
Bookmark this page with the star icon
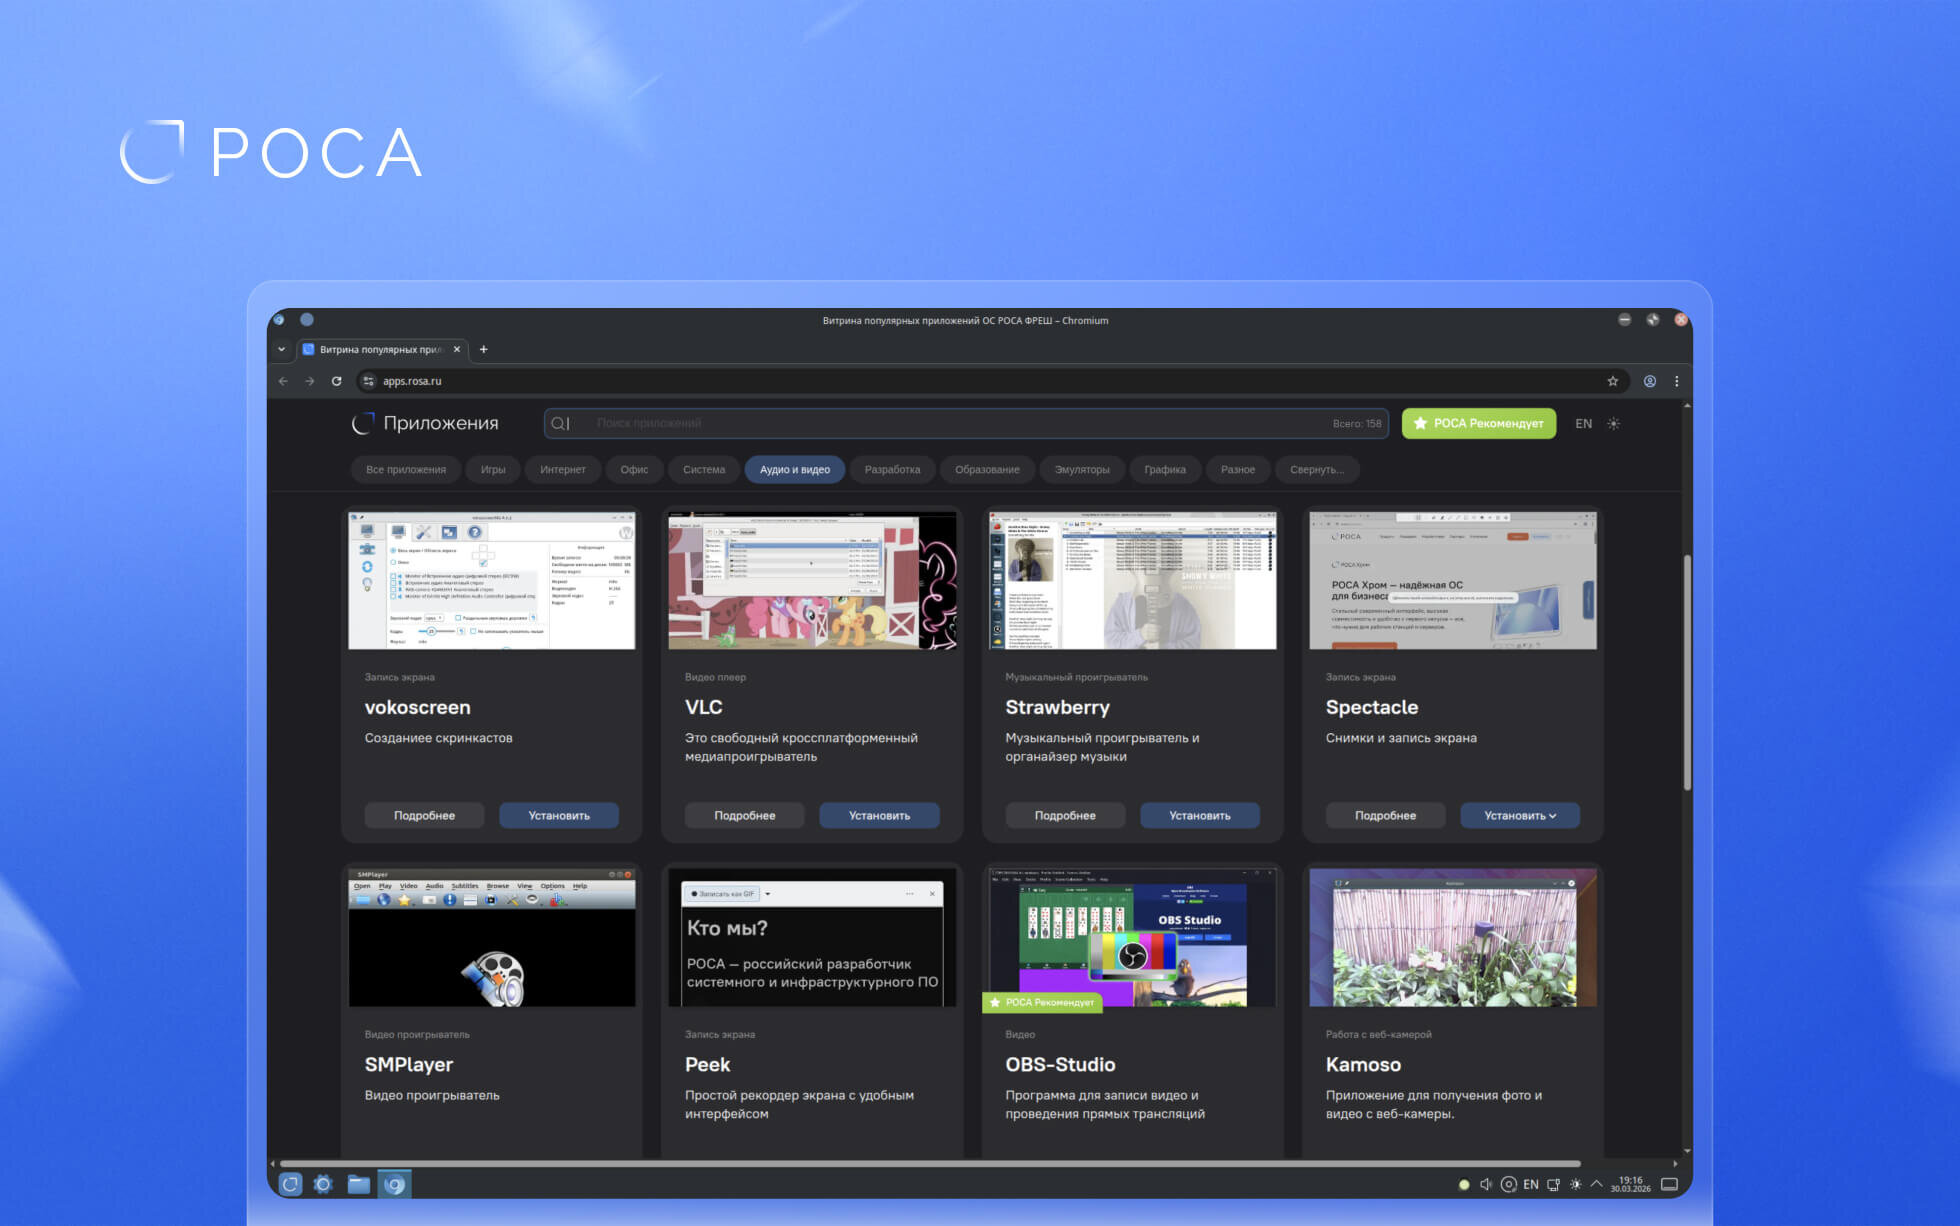pyautogui.click(x=1612, y=381)
